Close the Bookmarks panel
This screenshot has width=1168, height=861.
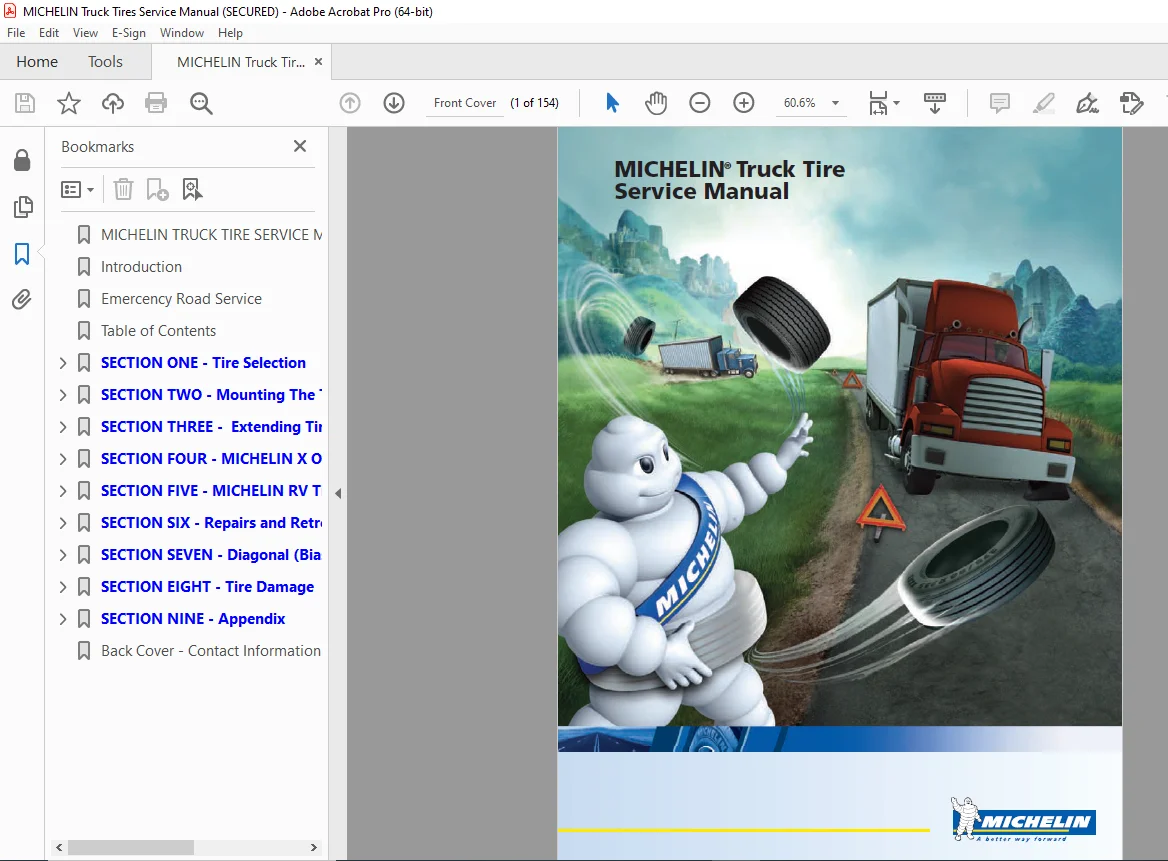pos(299,146)
